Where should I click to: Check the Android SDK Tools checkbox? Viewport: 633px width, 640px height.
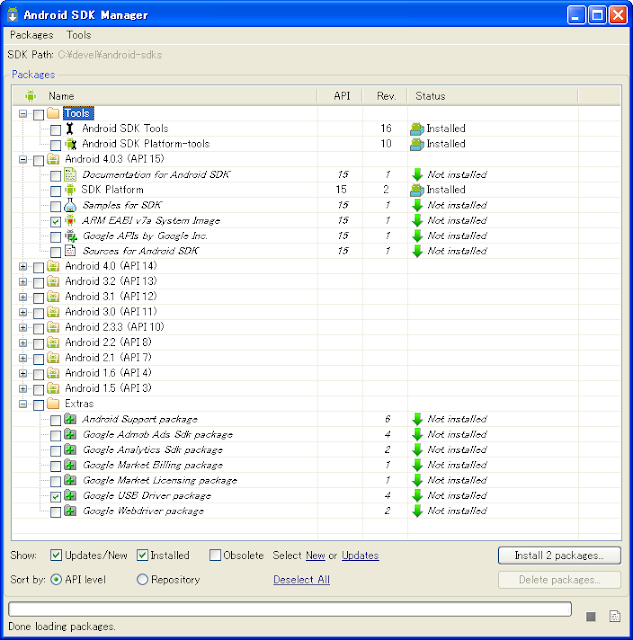56,130
